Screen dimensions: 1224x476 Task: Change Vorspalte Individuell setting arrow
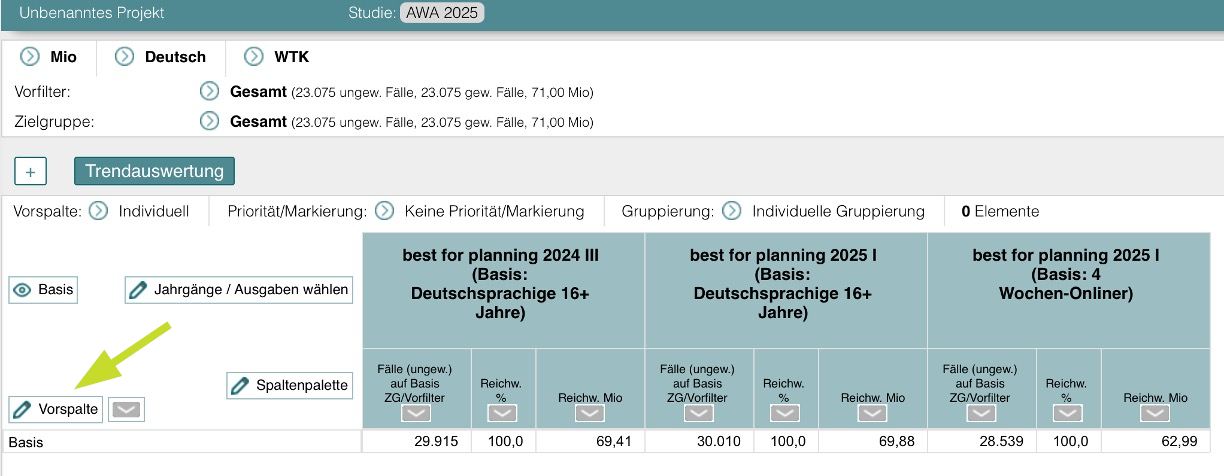tap(98, 211)
